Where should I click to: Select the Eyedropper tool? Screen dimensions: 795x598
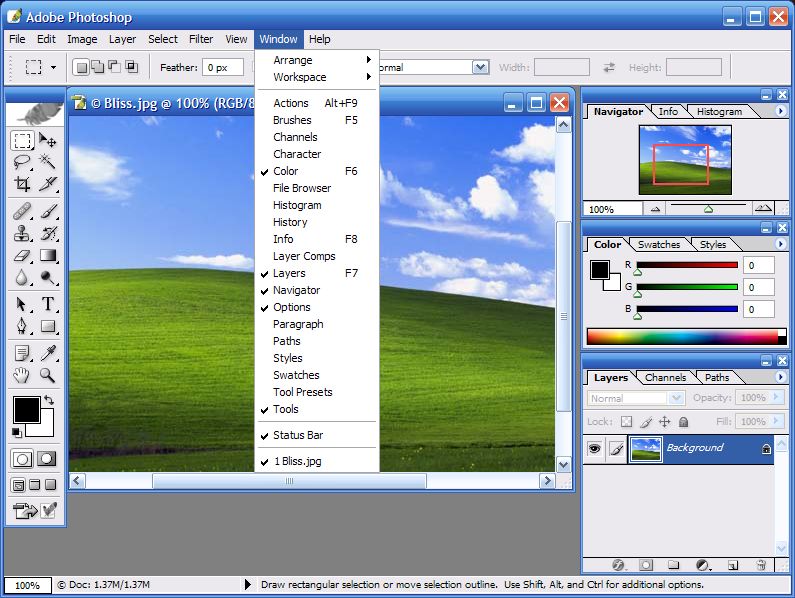tap(48, 353)
